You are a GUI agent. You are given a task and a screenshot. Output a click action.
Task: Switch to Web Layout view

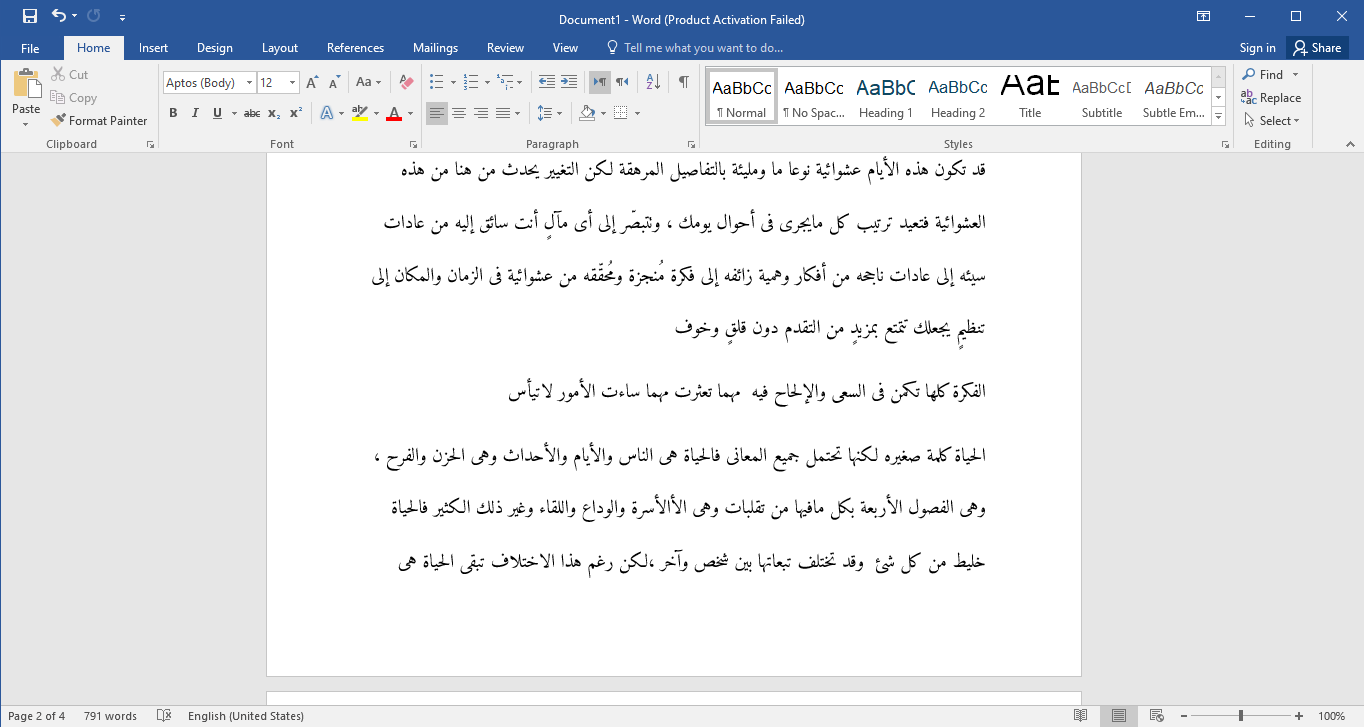point(1156,716)
